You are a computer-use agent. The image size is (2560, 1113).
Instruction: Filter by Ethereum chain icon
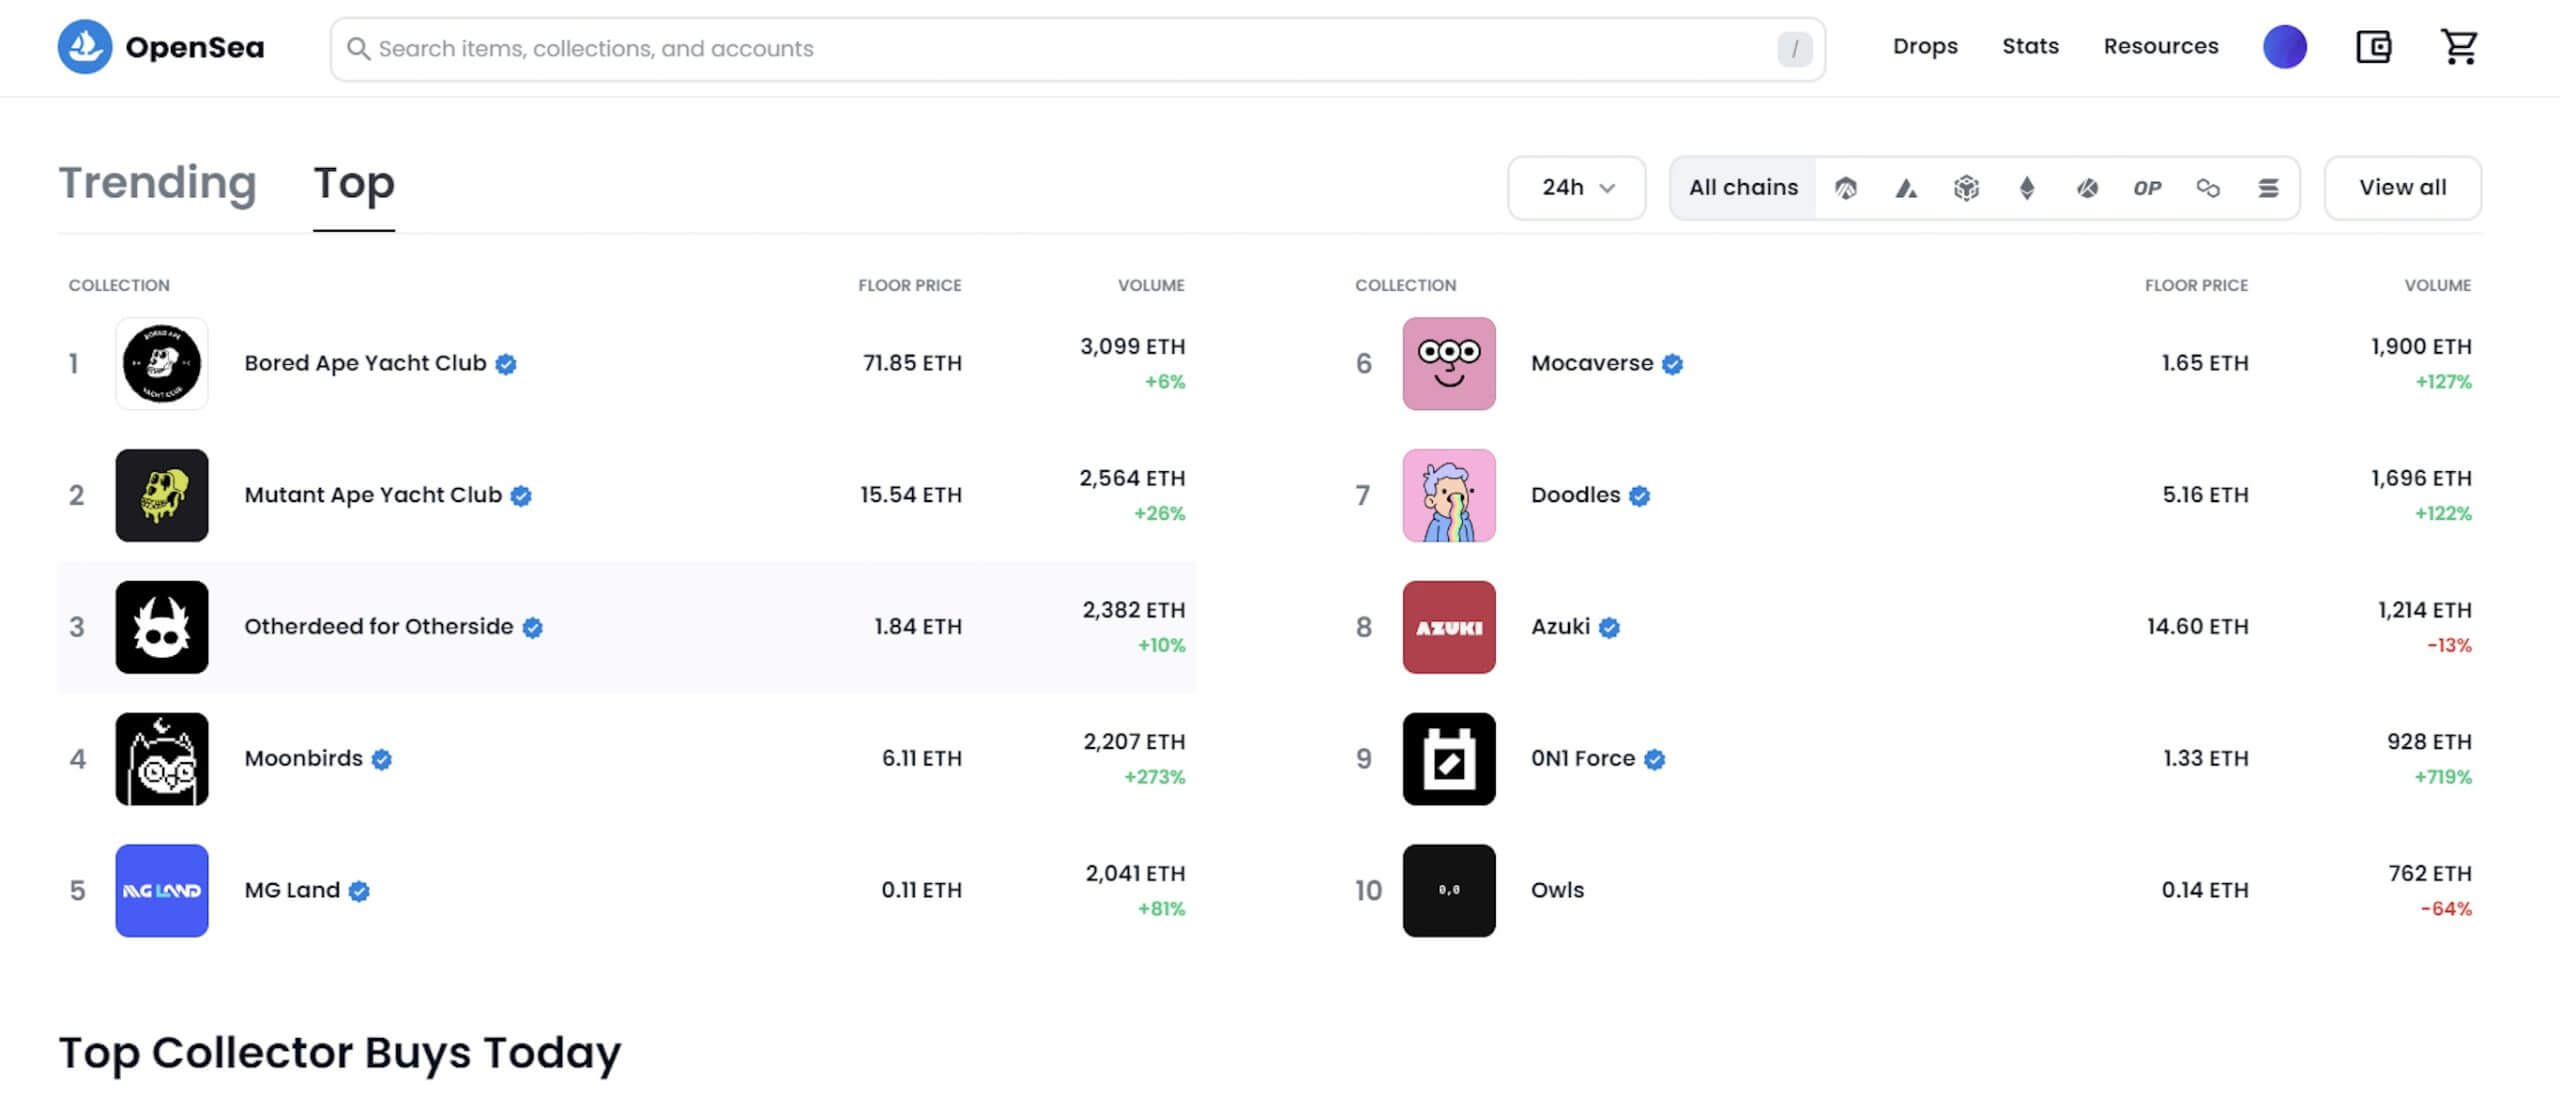click(2027, 188)
